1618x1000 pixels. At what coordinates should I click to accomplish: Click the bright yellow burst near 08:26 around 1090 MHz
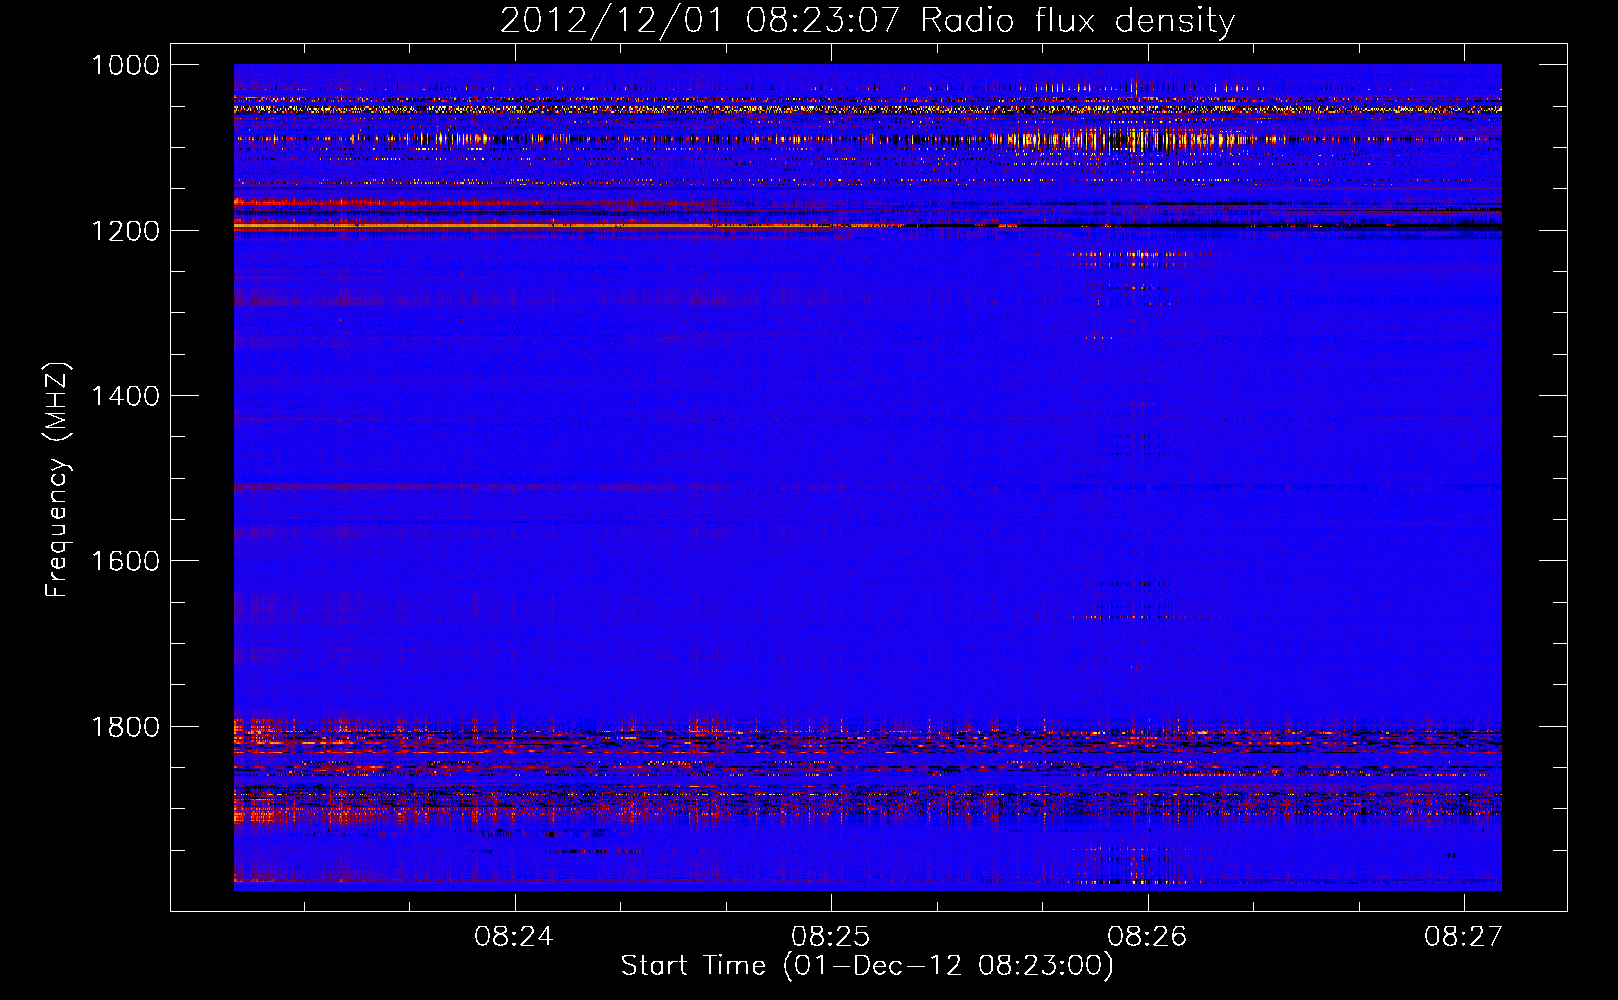coord(1135,139)
